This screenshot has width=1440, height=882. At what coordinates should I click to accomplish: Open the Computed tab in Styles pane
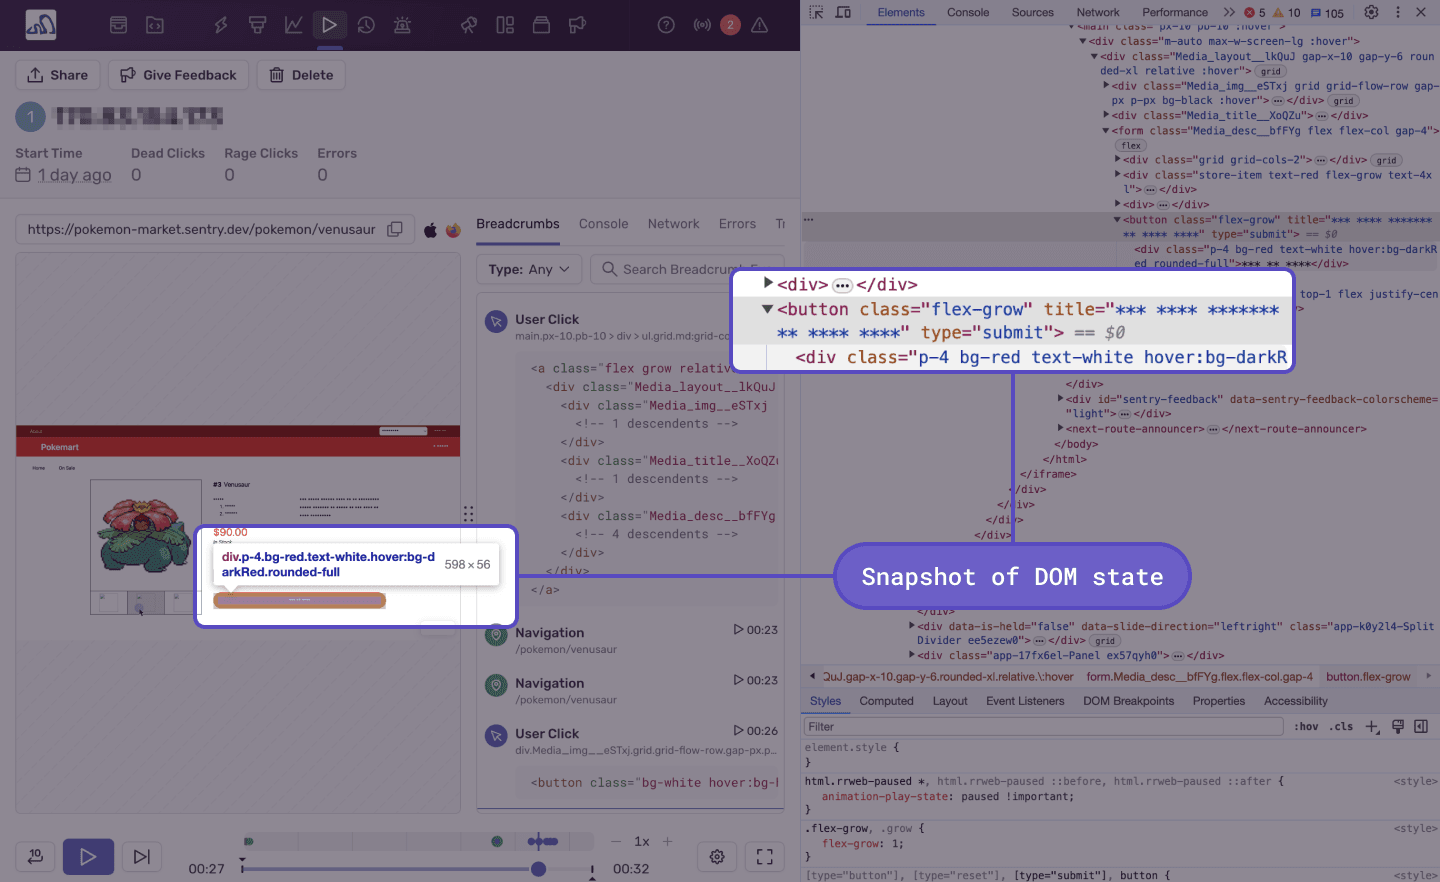coord(886,700)
